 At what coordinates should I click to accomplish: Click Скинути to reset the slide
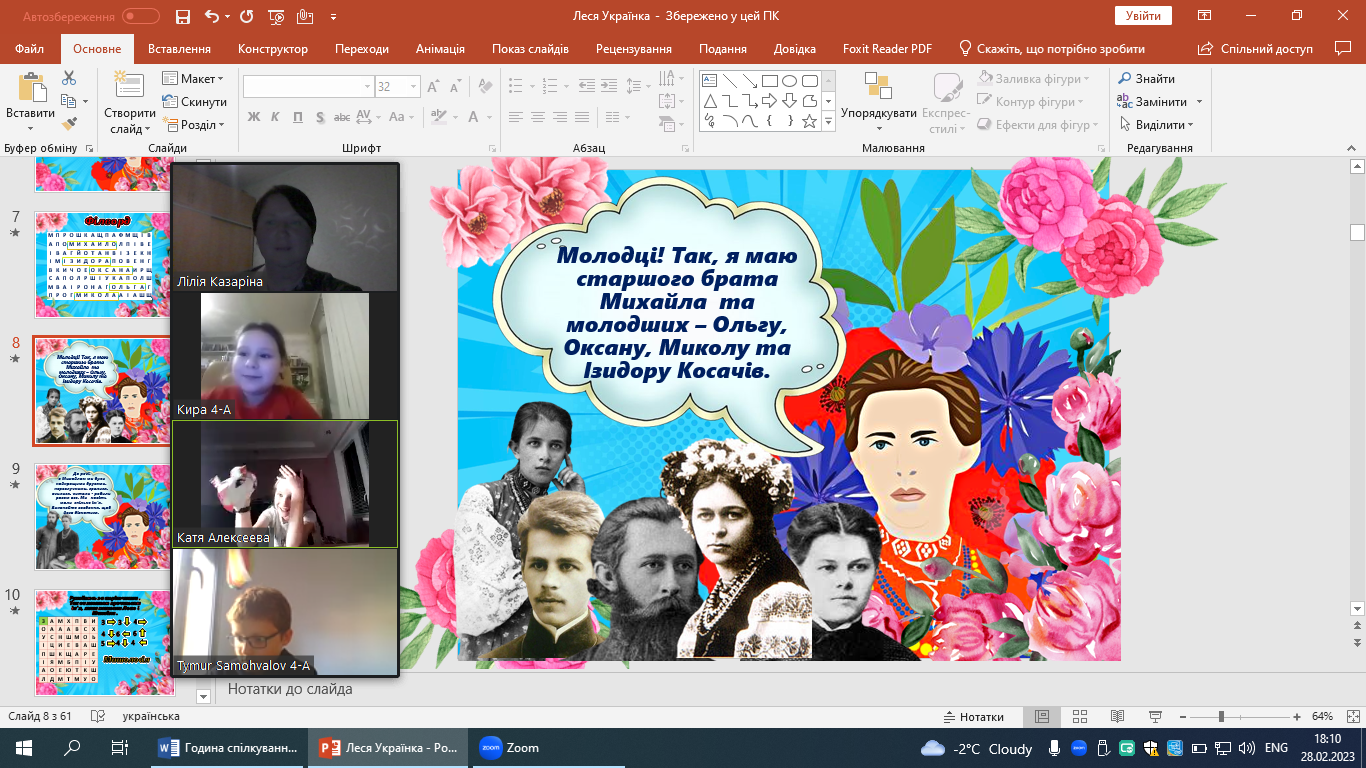tap(194, 101)
